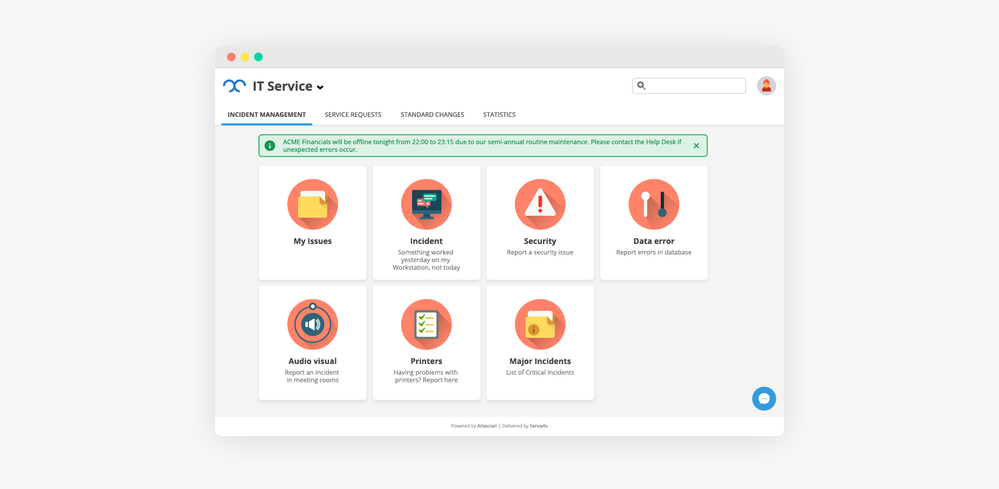Viewport: 999px width, 489px height.
Task: Click the green window maximize button
Action: (x=258, y=57)
